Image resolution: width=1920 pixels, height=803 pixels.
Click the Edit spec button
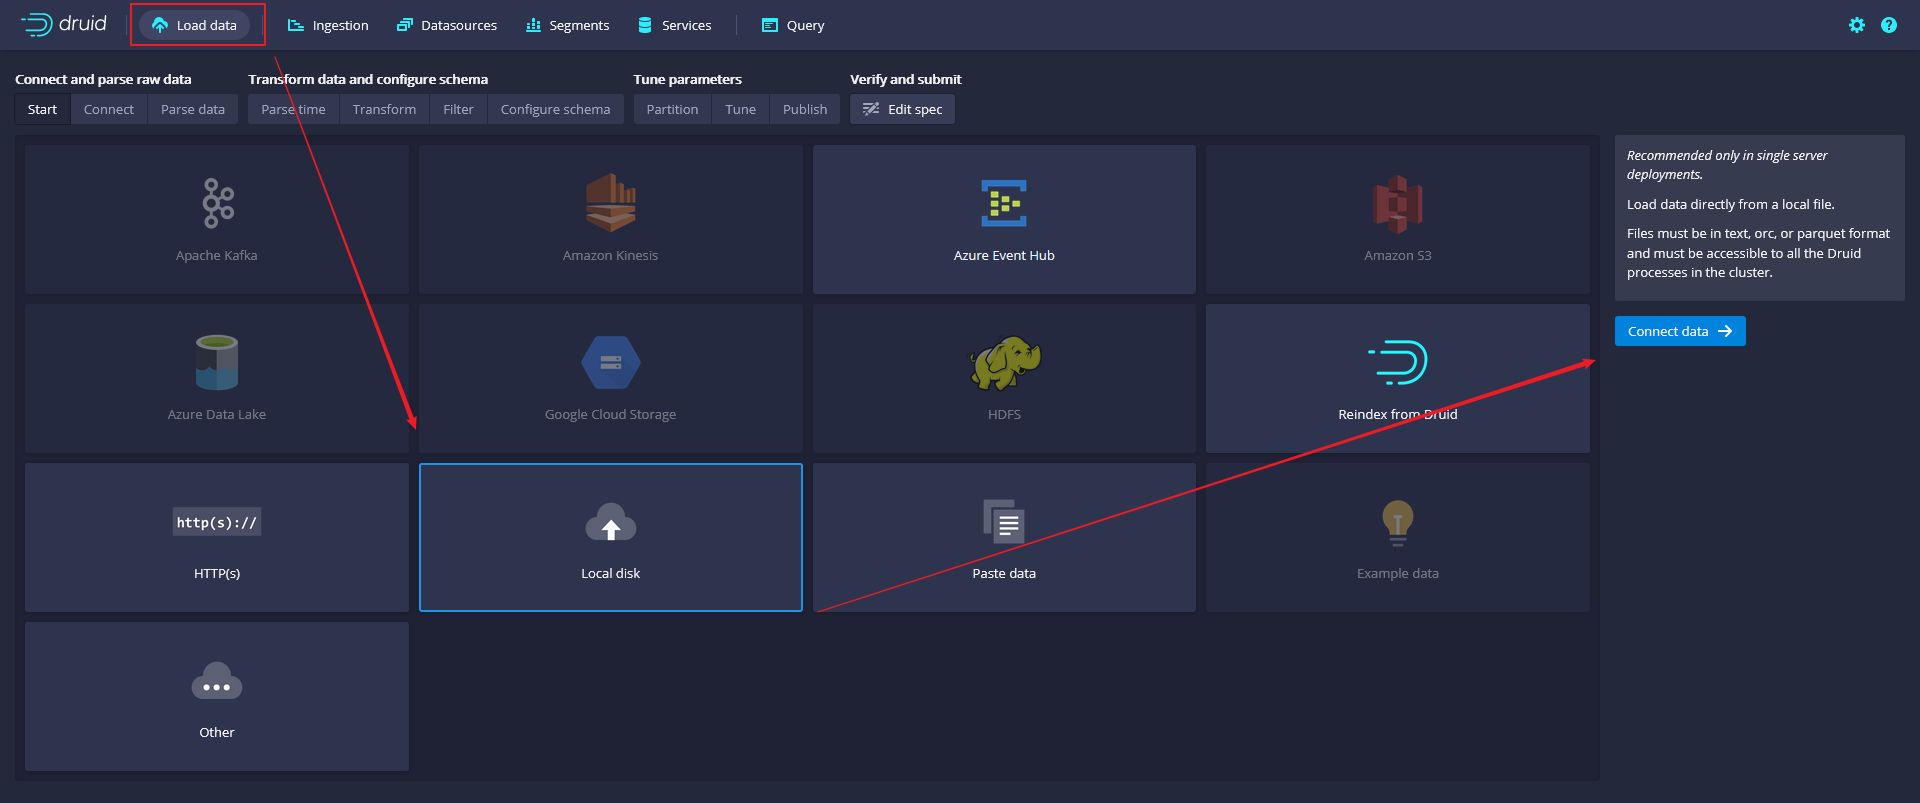pyautogui.click(x=902, y=109)
